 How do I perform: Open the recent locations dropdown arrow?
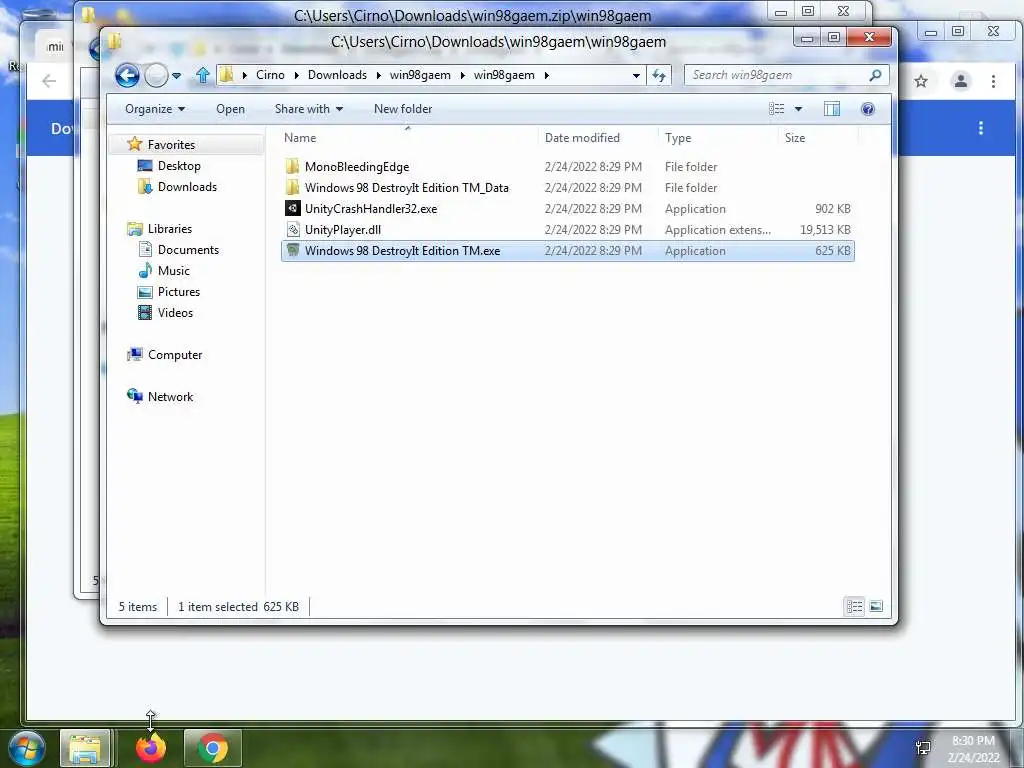coord(176,76)
